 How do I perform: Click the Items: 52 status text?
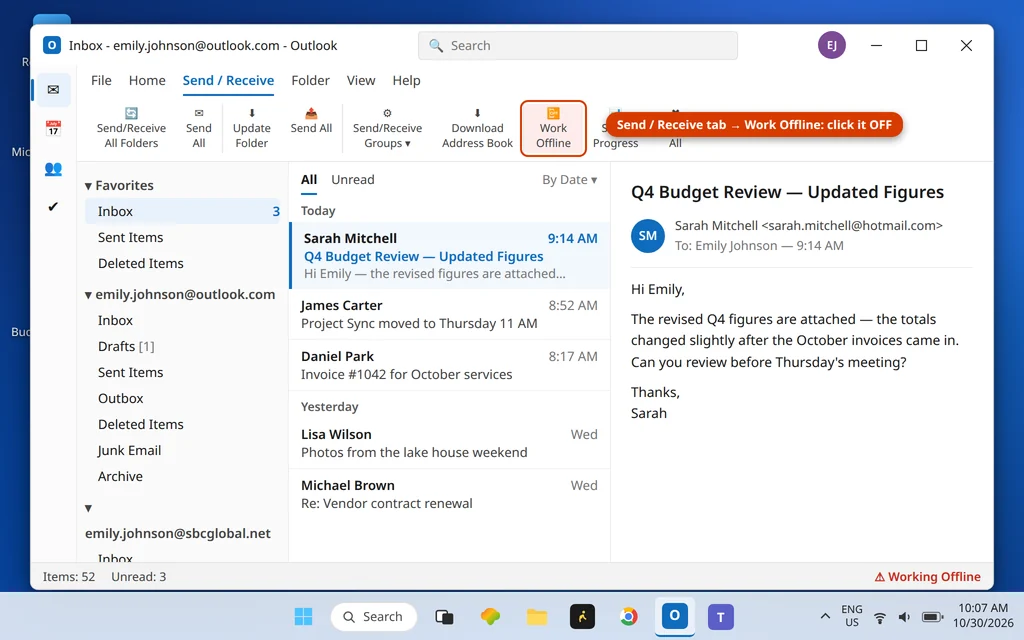click(x=69, y=577)
